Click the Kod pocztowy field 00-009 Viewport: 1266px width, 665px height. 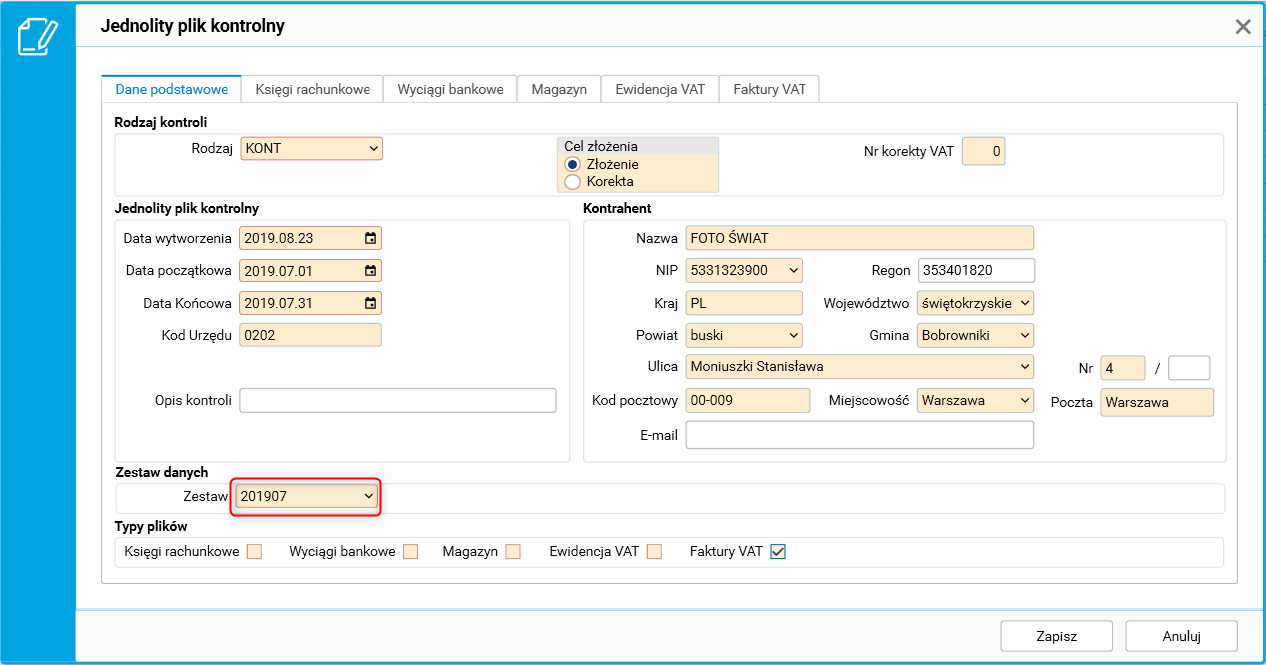tap(748, 400)
